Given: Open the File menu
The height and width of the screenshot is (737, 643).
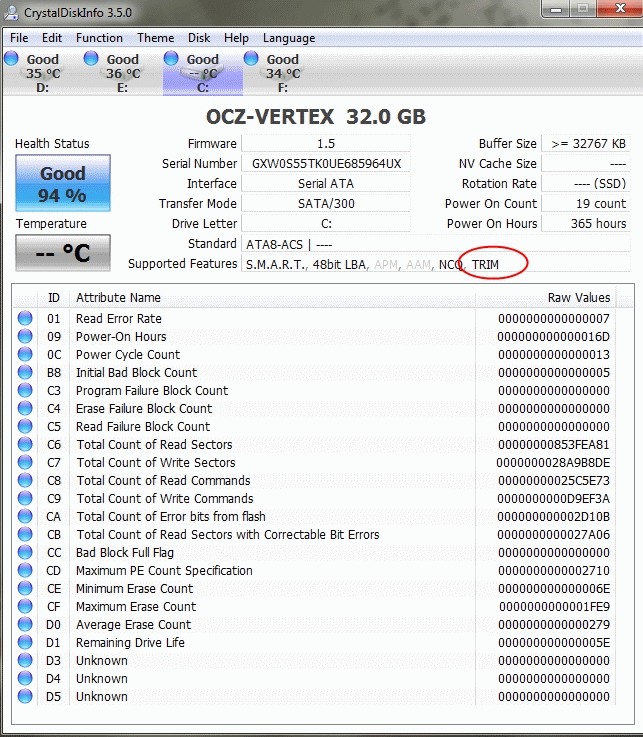Looking at the screenshot, I should [19, 38].
